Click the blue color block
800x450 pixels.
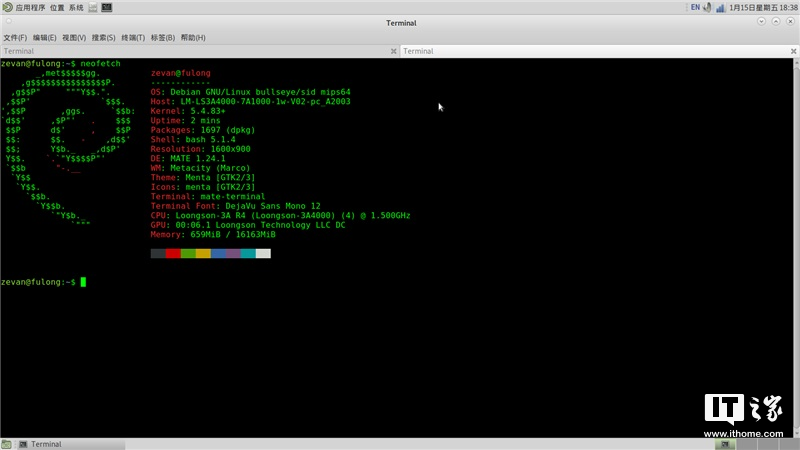pyautogui.click(x=218, y=254)
